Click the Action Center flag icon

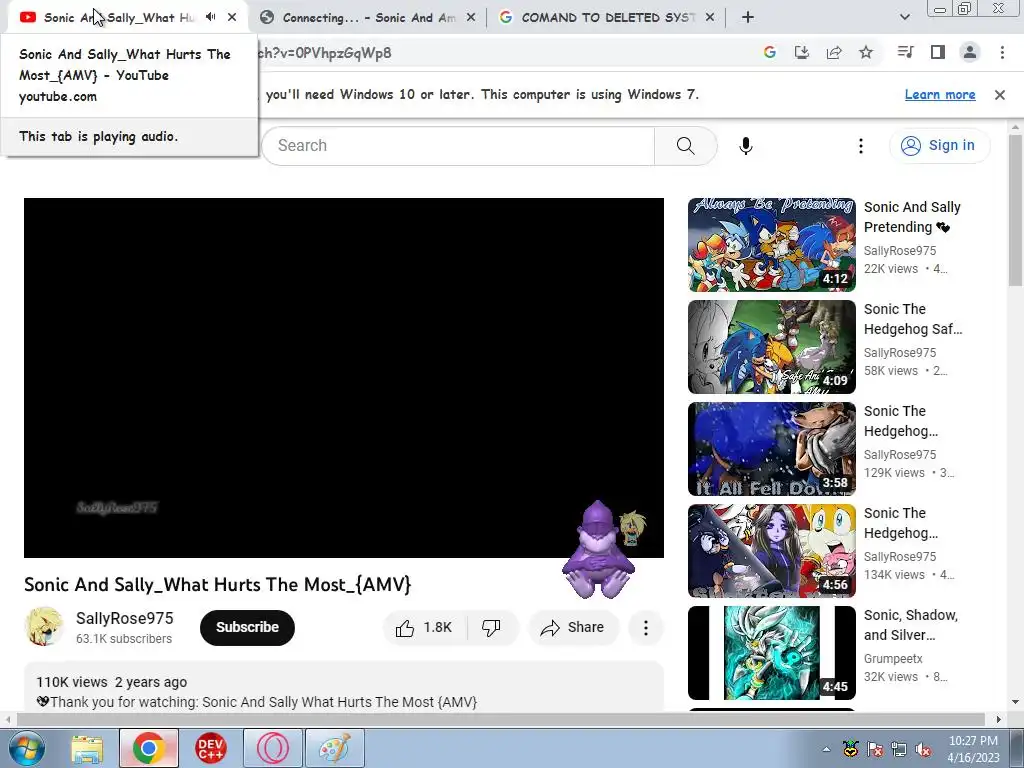[x=874, y=750]
